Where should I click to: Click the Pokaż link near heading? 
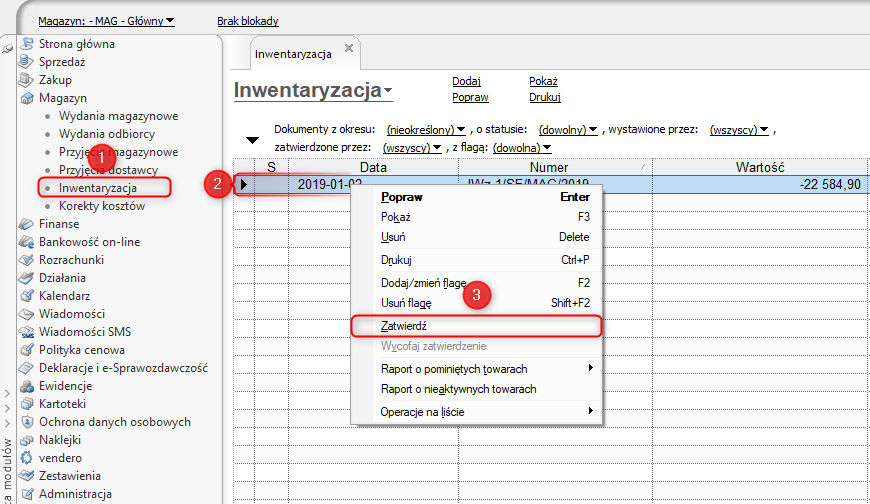coord(543,81)
